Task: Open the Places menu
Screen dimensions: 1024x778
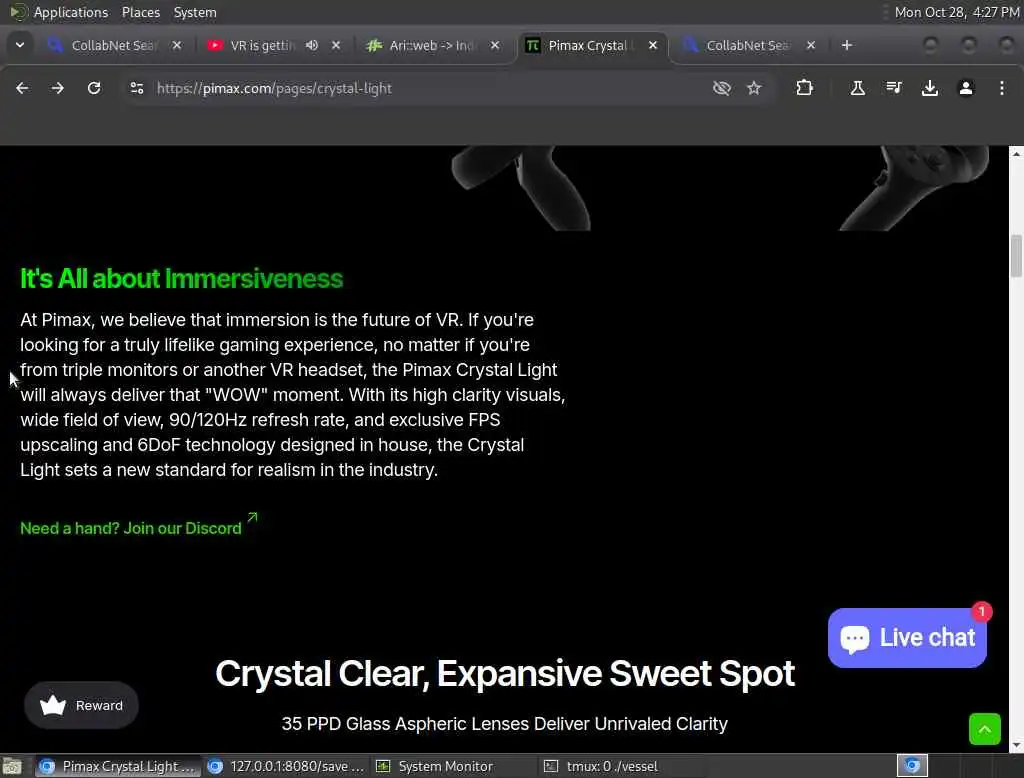Action: (140, 12)
